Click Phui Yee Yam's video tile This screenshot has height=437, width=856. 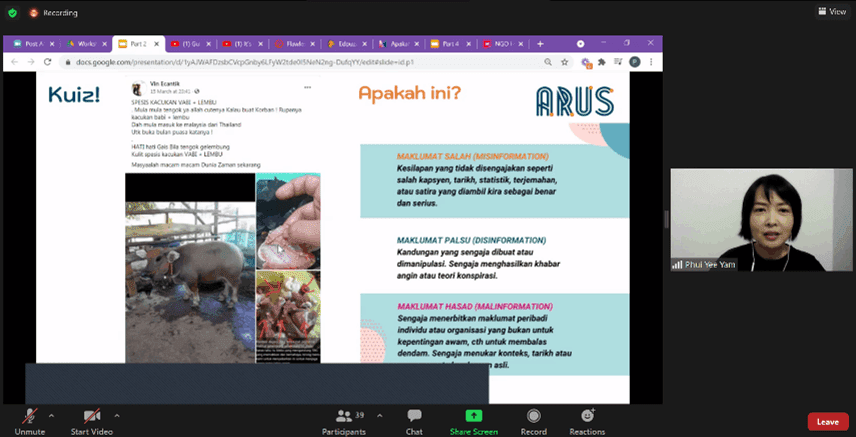point(761,220)
